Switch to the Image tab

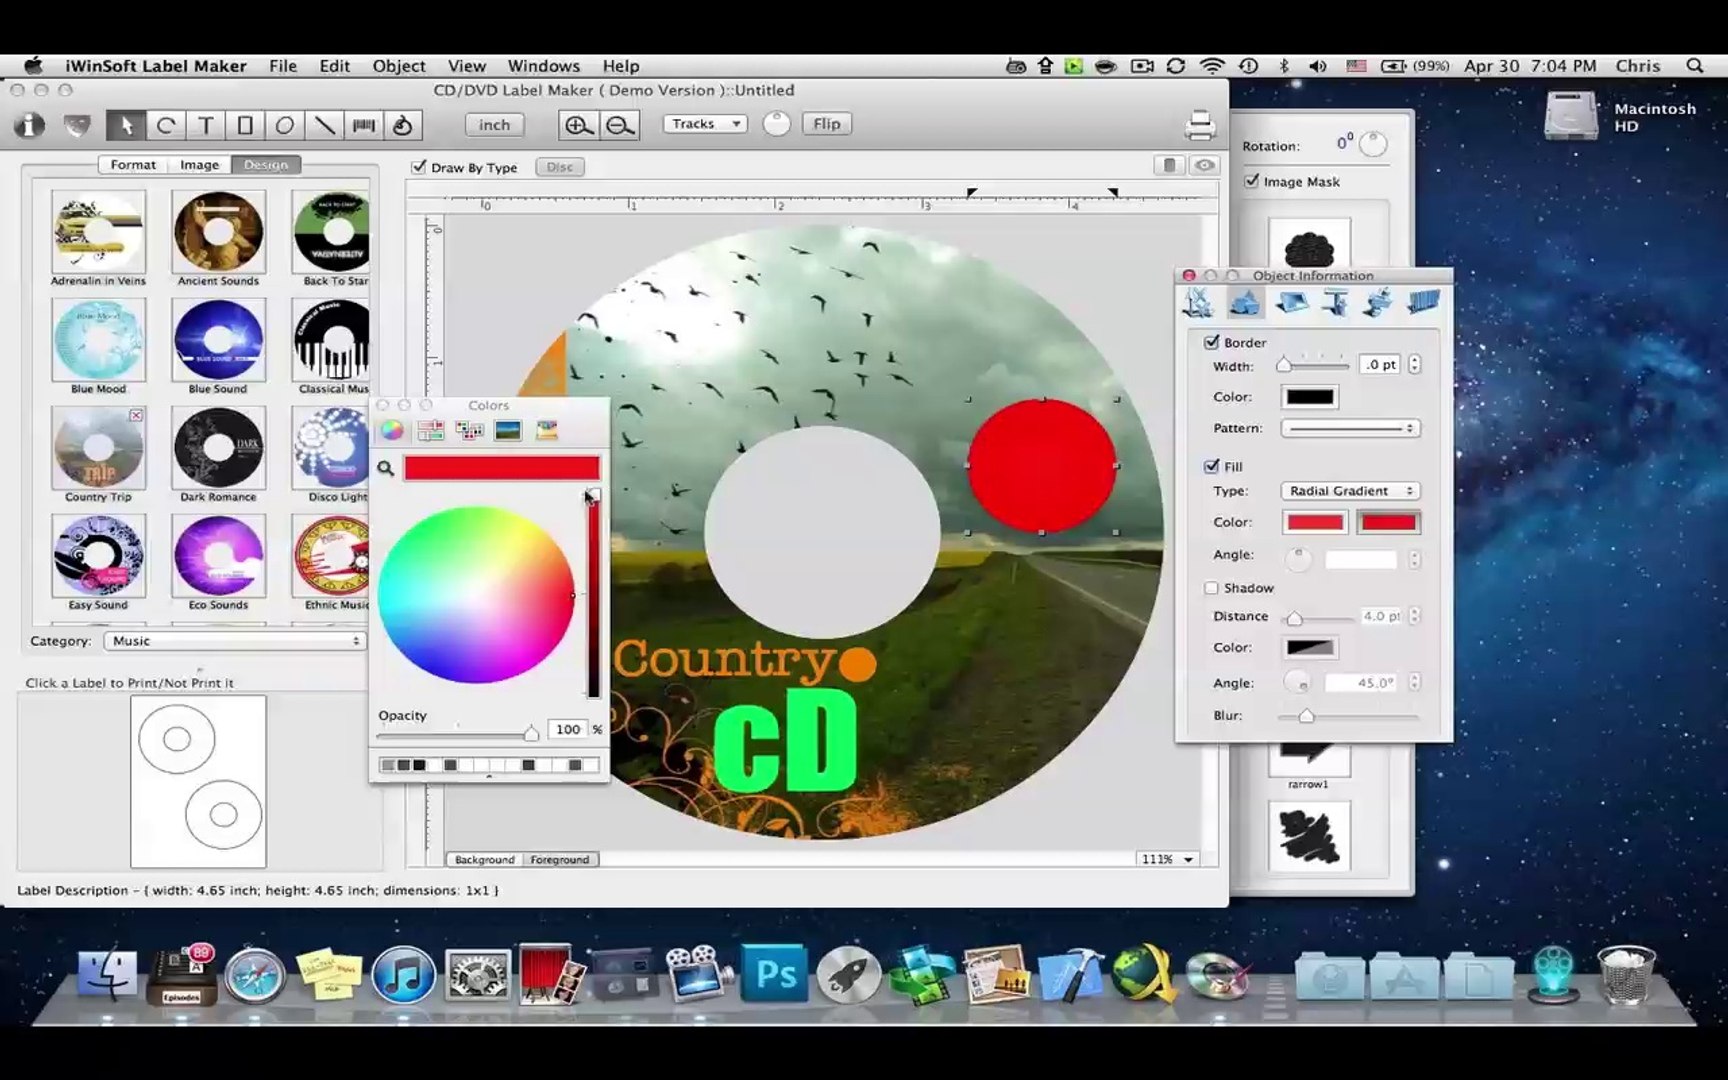(199, 165)
